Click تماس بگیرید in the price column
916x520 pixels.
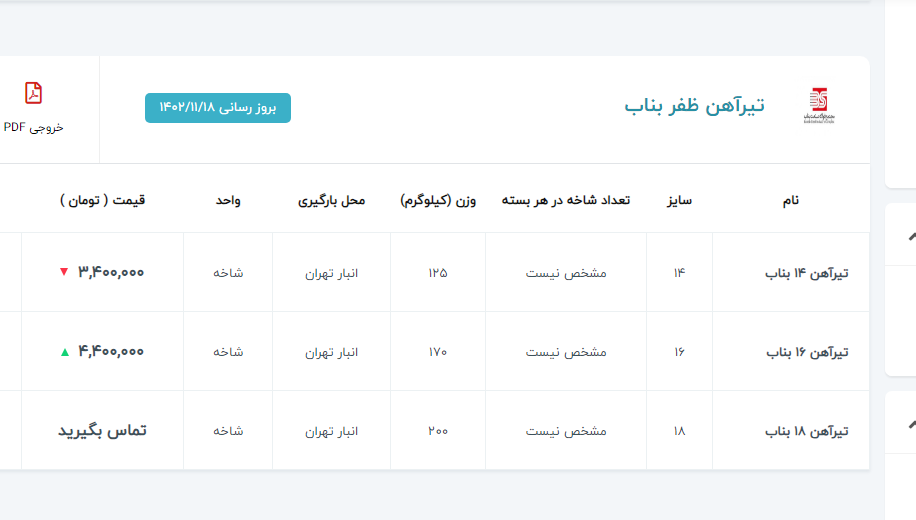102,430
